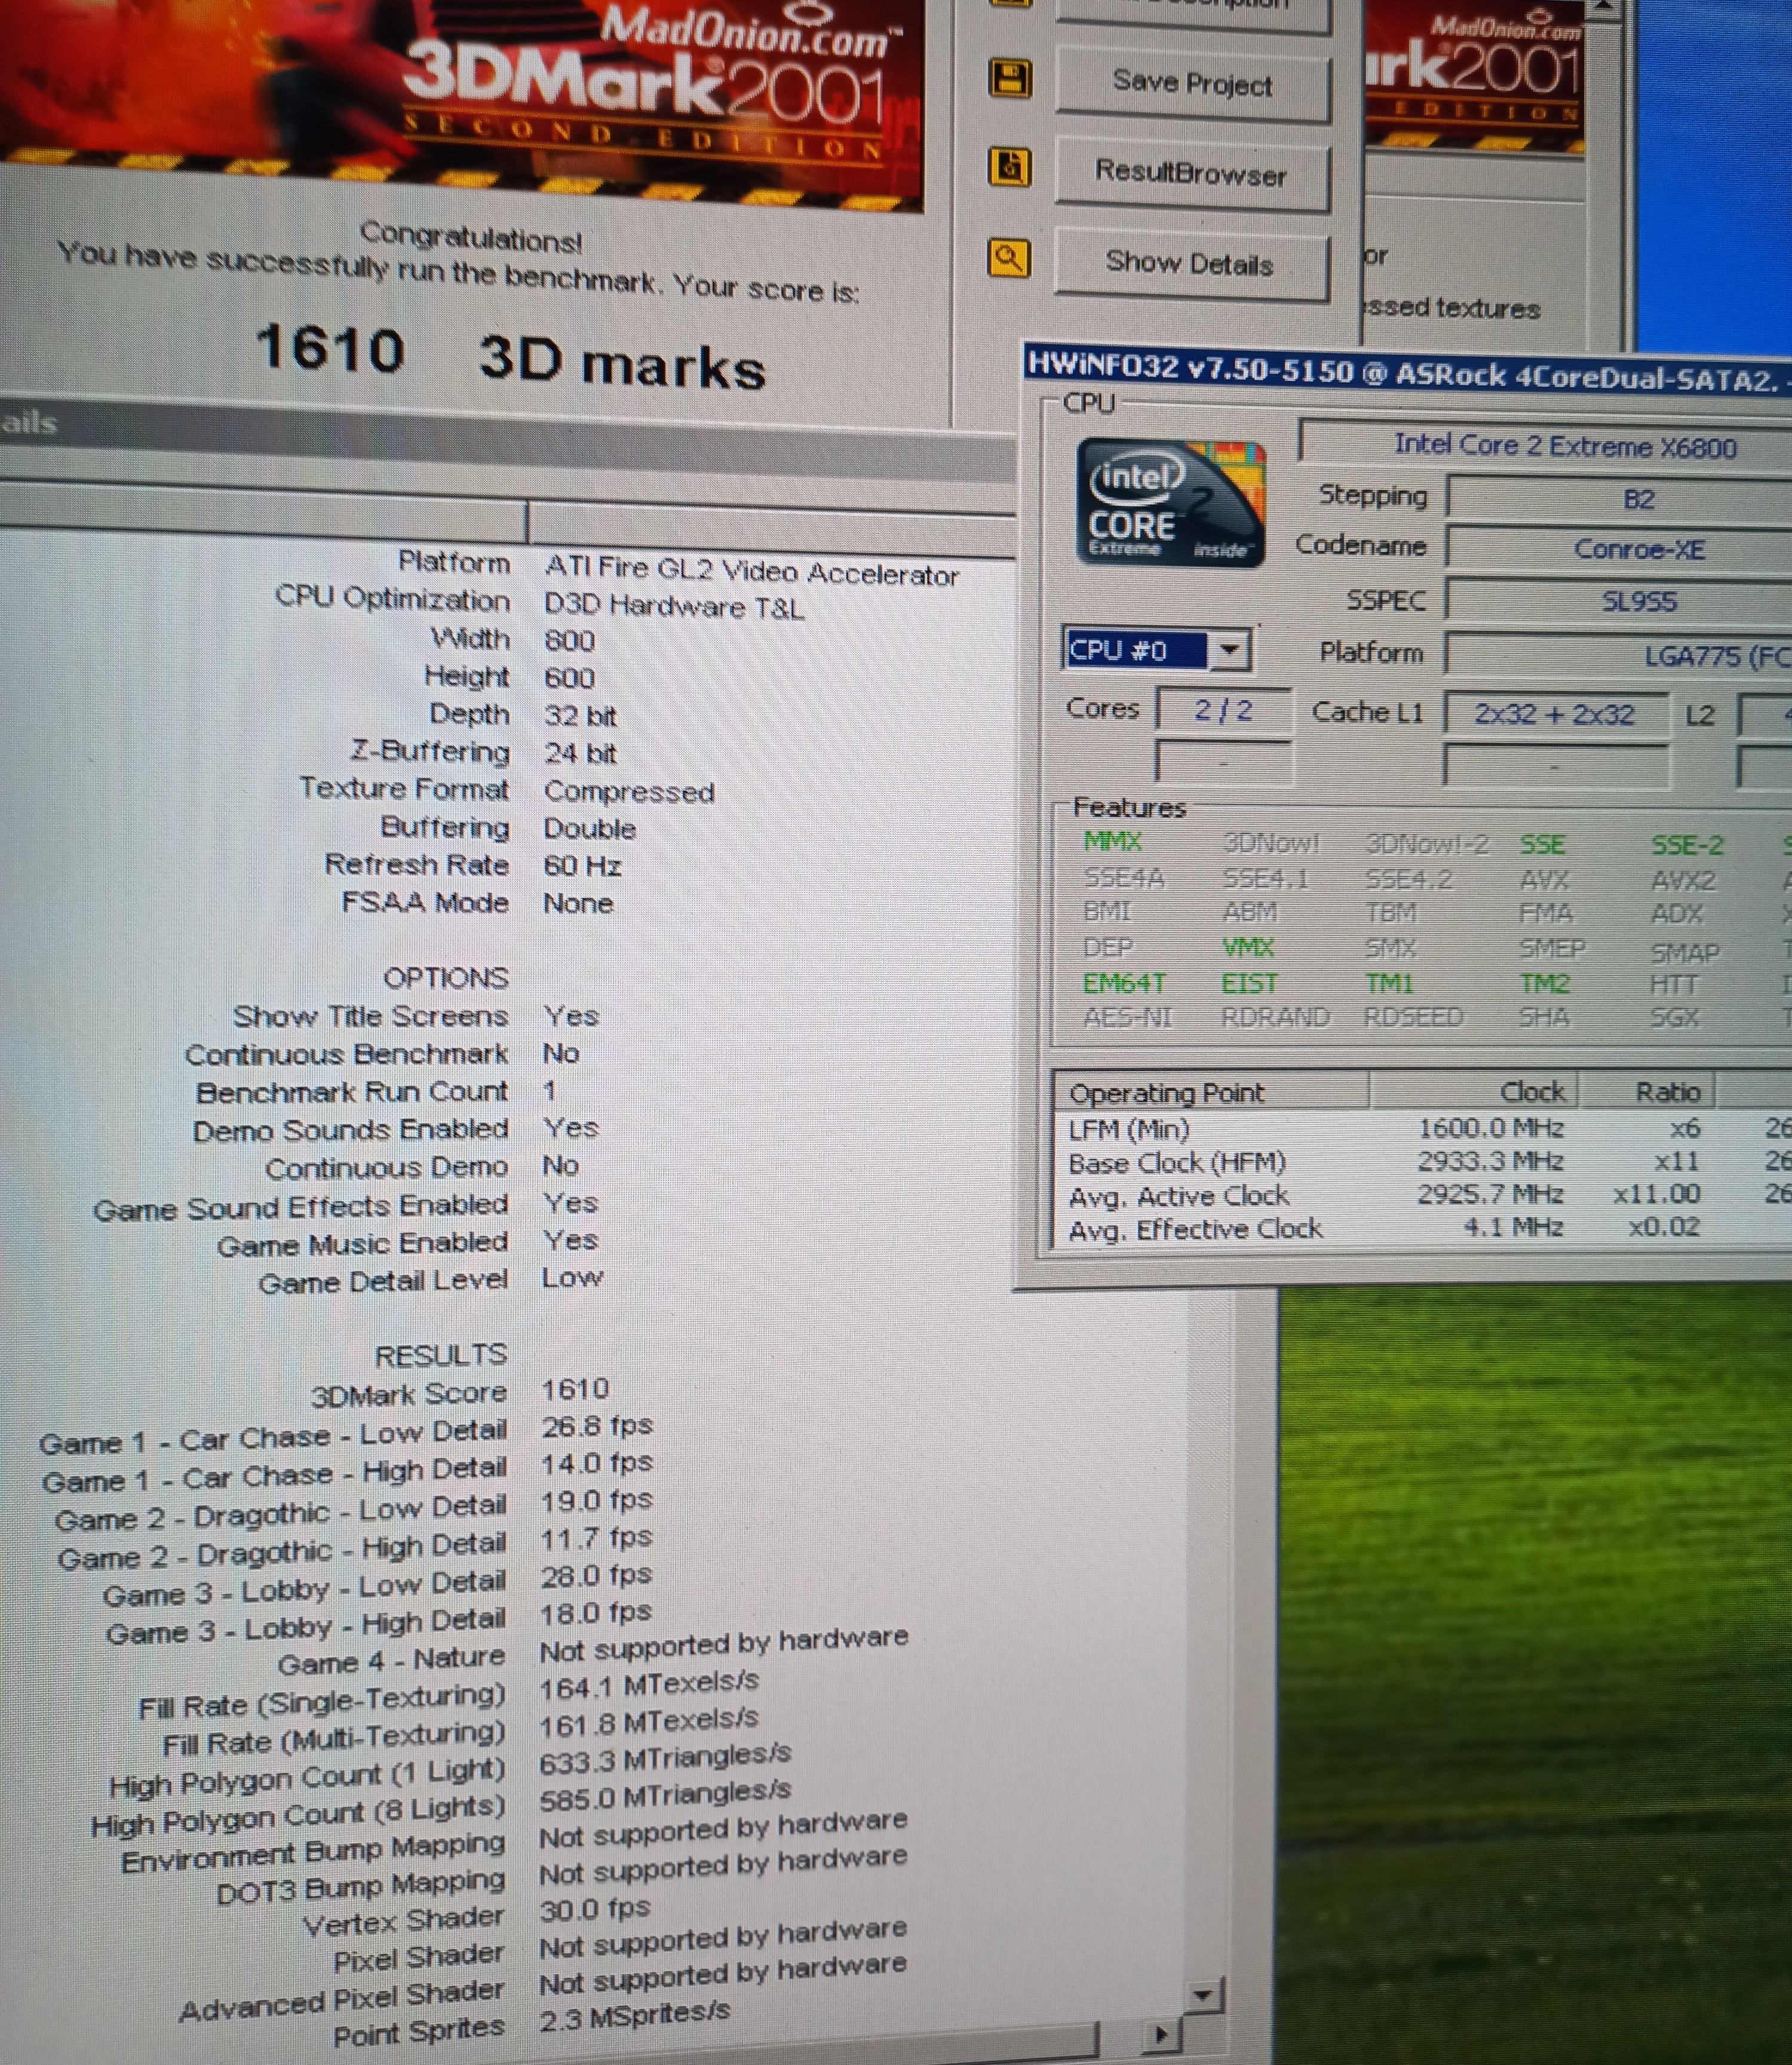Click Fill Rate Single-Texturing 164.1 MTexels/s

click(649, 1685)
